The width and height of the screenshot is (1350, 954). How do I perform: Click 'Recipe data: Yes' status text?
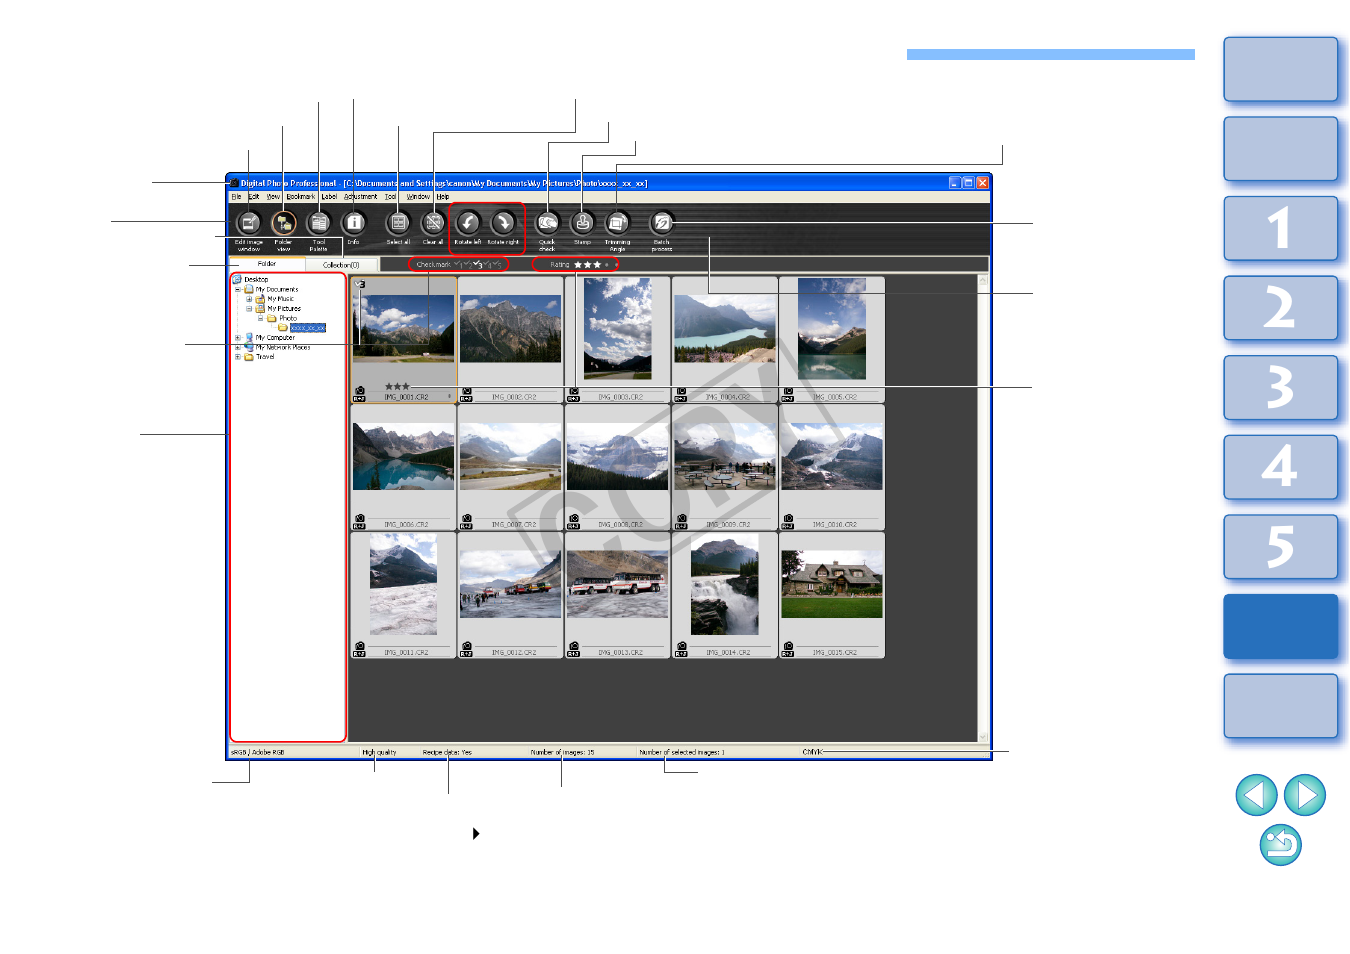tap(447, 752)
